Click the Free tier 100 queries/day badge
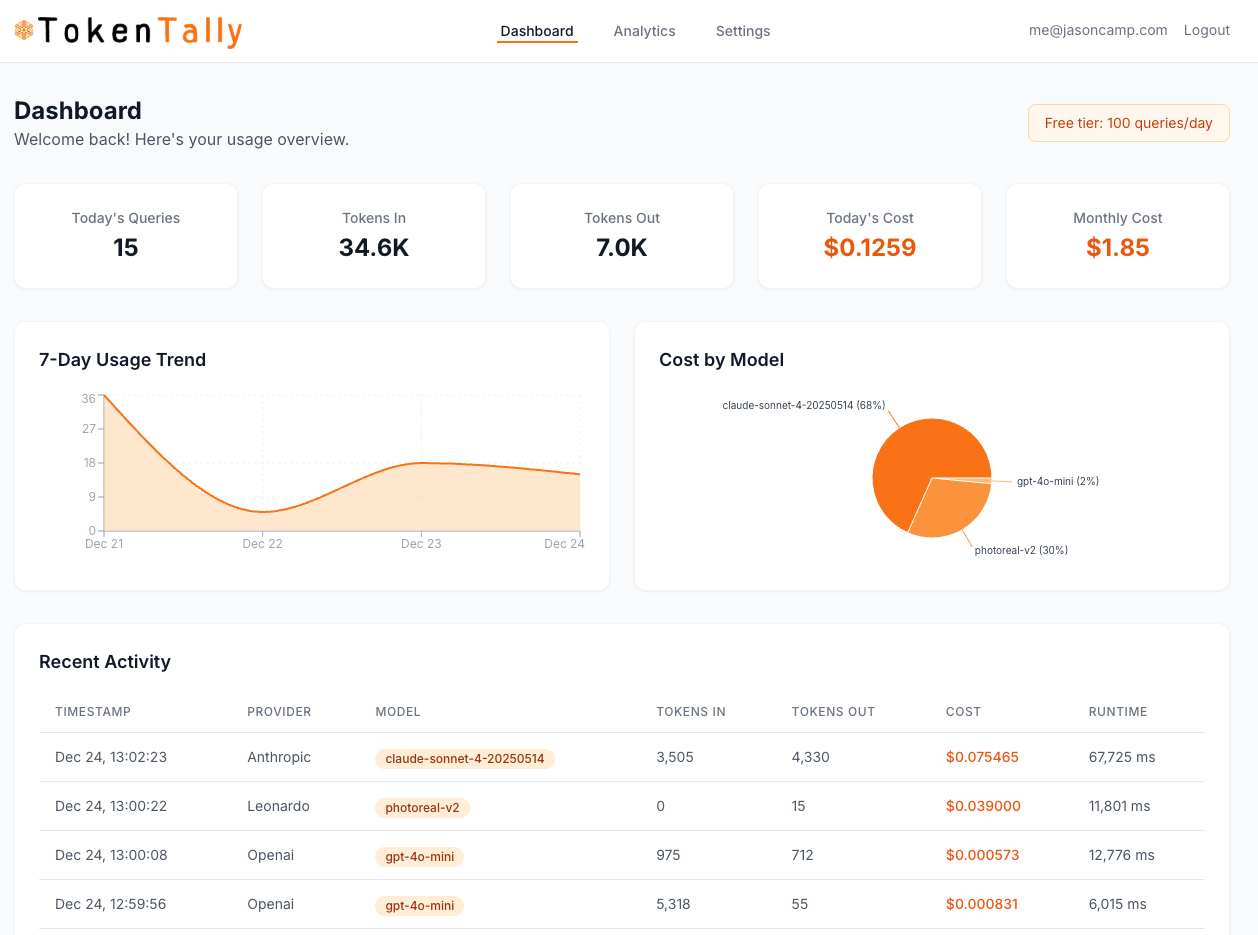The height and width of the screenshot is (935, 1258). pos(1128,122)
